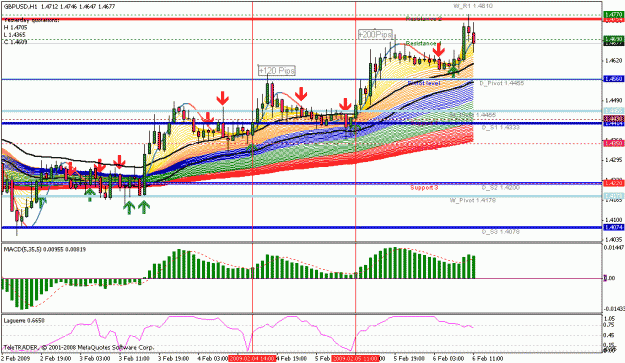
Task: Click the TeleTRADER MetaQuotes copyright text
Action: [79, 347]
